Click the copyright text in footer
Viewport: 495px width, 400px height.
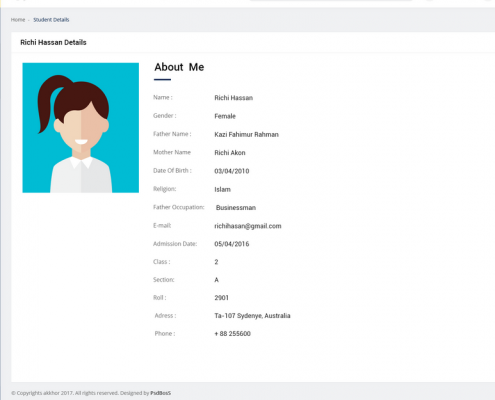pos(80,393)
